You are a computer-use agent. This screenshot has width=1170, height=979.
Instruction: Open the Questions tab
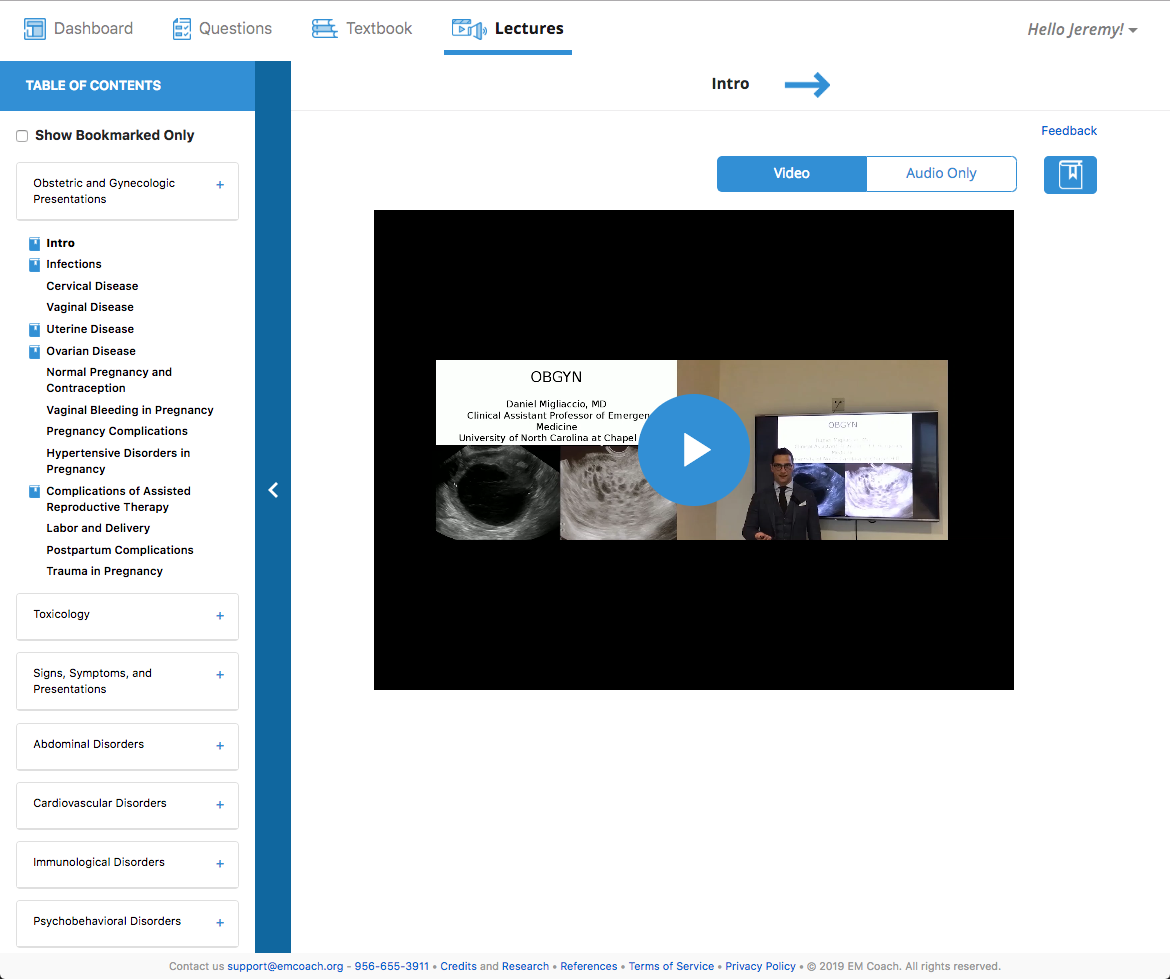tap(222, 28)
